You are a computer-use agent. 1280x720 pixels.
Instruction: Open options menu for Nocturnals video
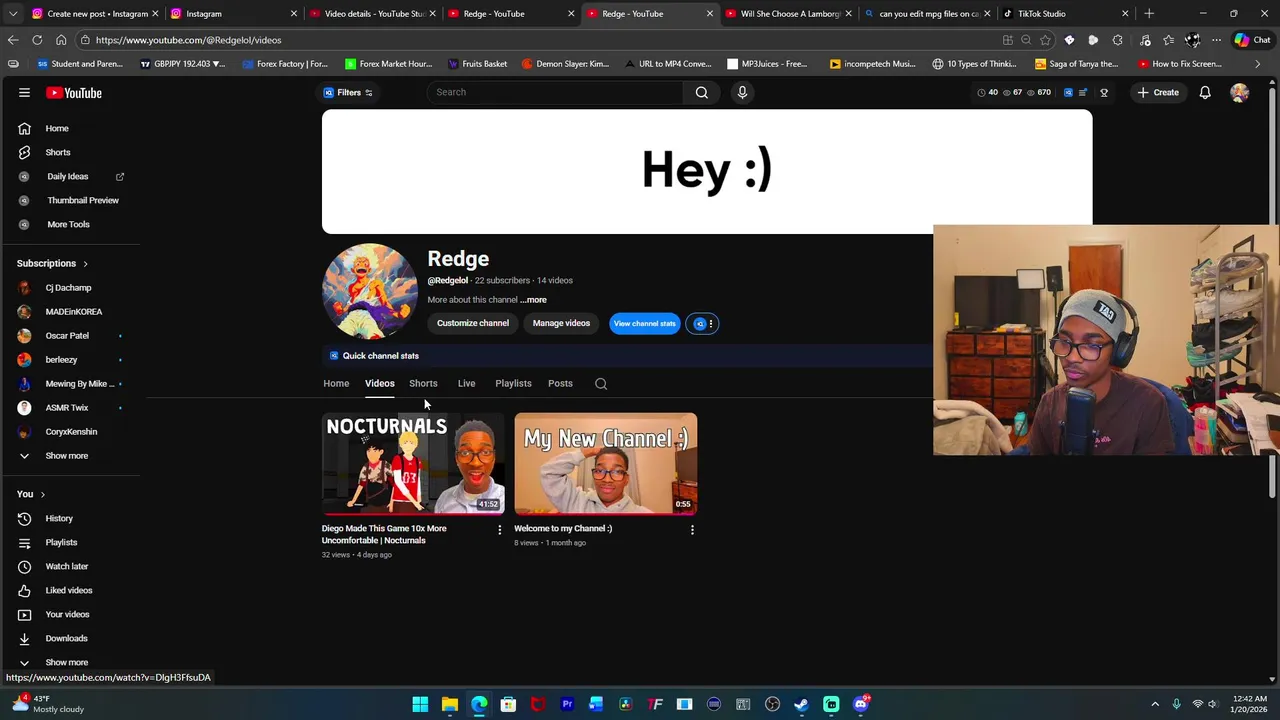[x=500, y=530]
